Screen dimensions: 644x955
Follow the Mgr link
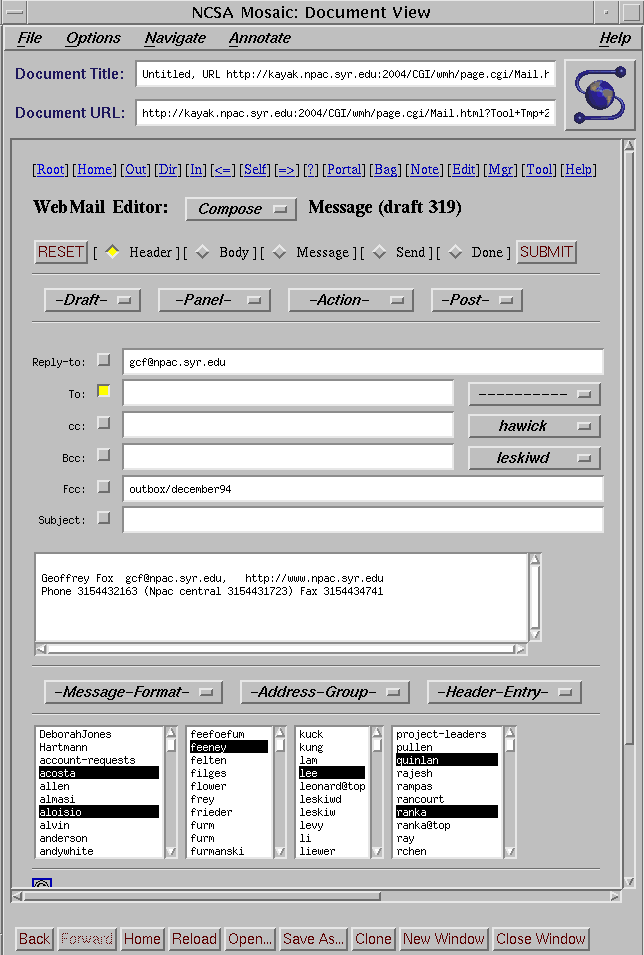pos(500,169)
